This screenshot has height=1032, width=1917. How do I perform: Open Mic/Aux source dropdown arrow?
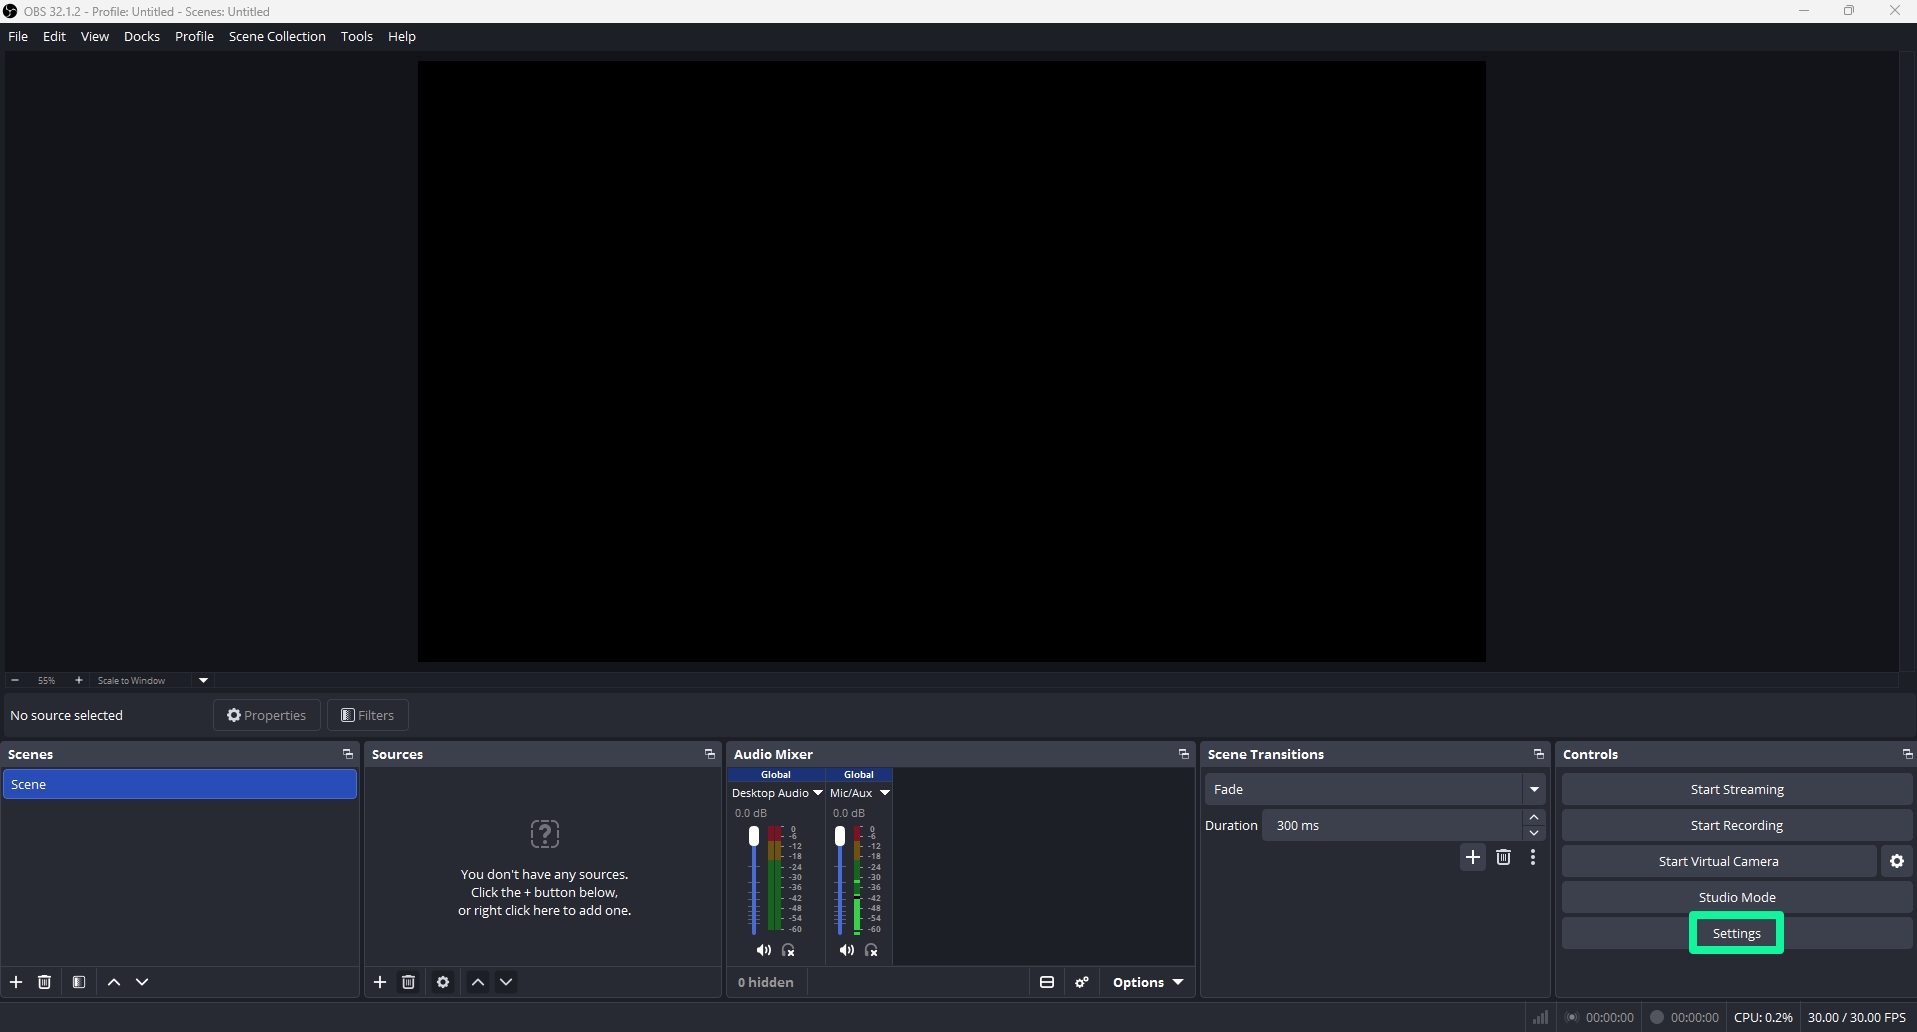coord(885,793)
